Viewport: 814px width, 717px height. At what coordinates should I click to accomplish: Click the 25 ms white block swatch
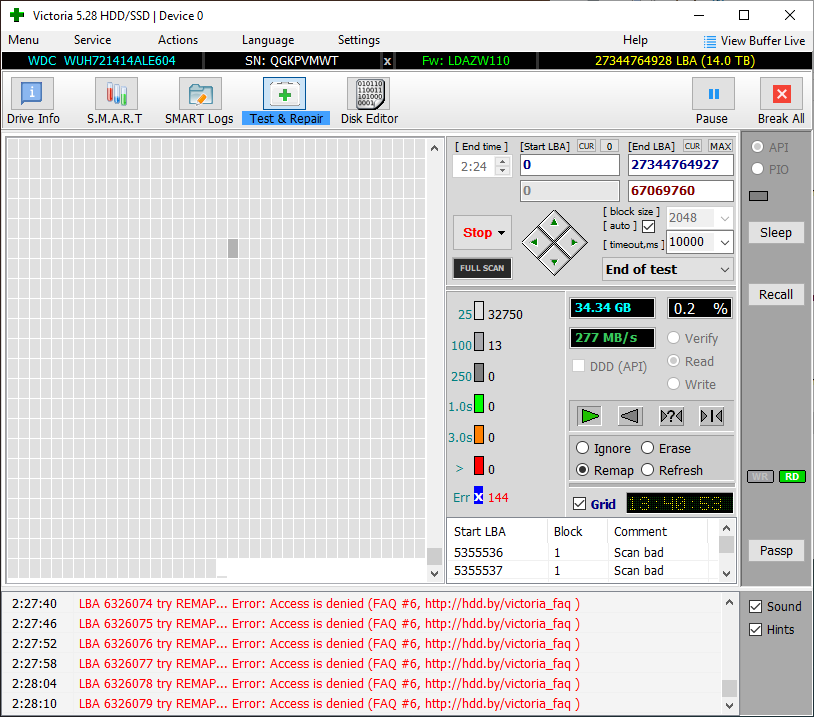(479, 311)
